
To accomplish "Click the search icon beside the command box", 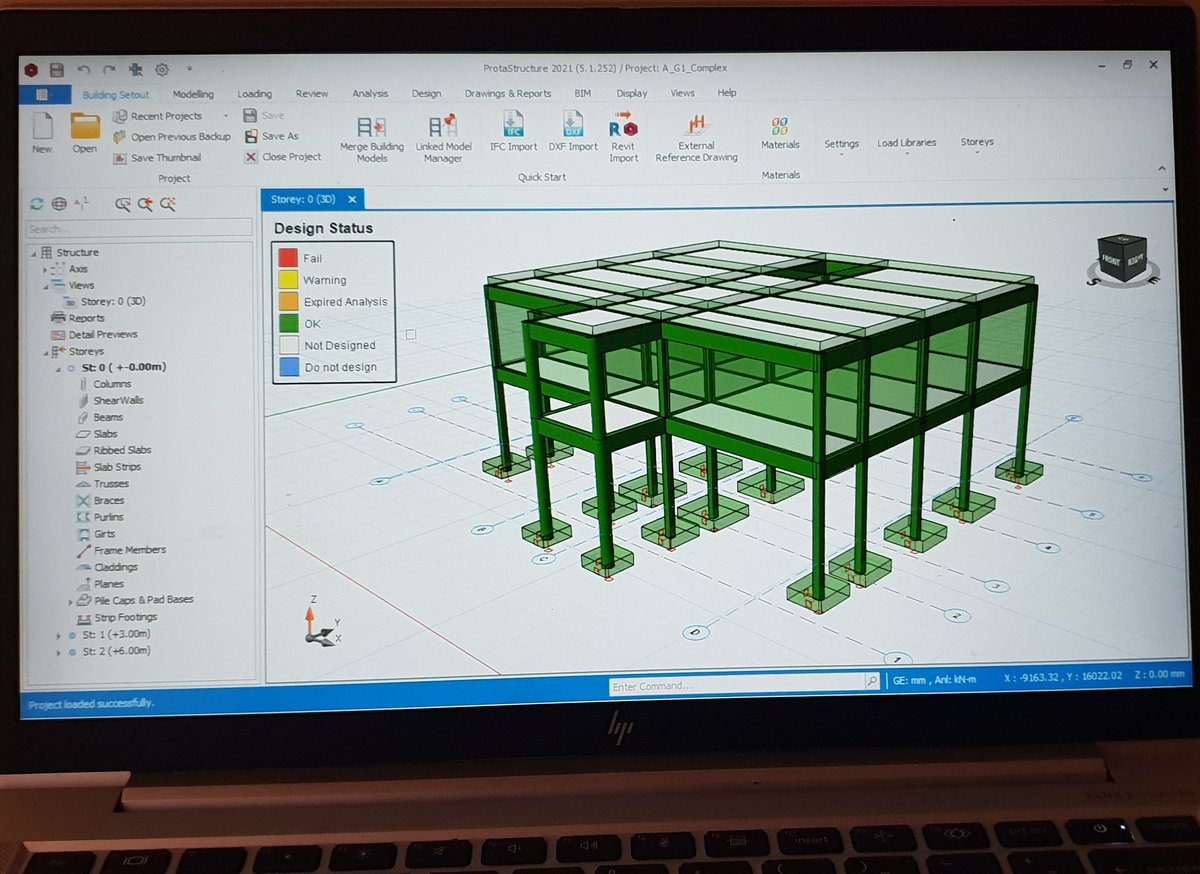I will (x=872, y=681).
